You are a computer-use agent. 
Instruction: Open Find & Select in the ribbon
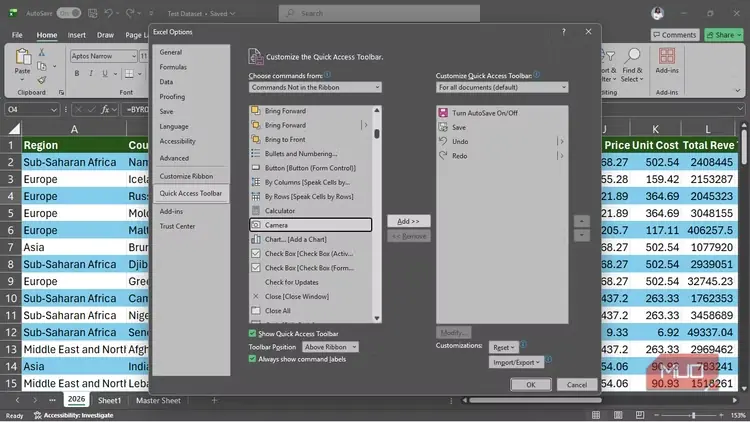click(x=632, y=66)
